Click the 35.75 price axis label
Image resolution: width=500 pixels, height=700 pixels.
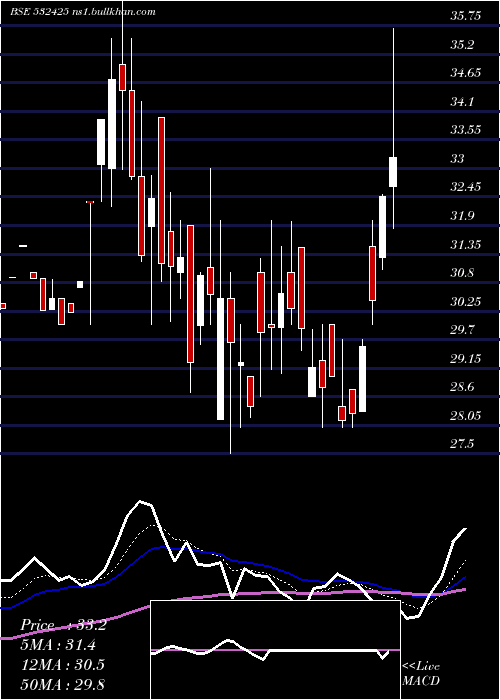click(466, 16)
